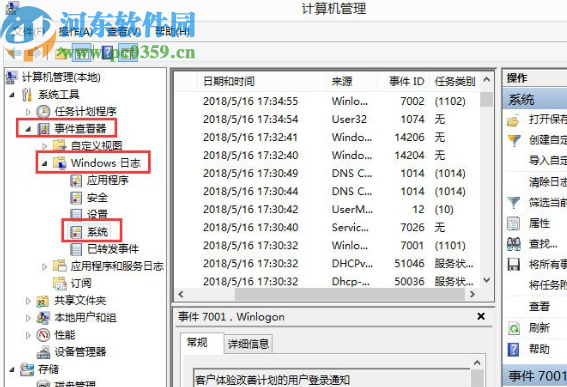Expand the 自定义视图 node

pyautogui.click(x=45, y=146)
